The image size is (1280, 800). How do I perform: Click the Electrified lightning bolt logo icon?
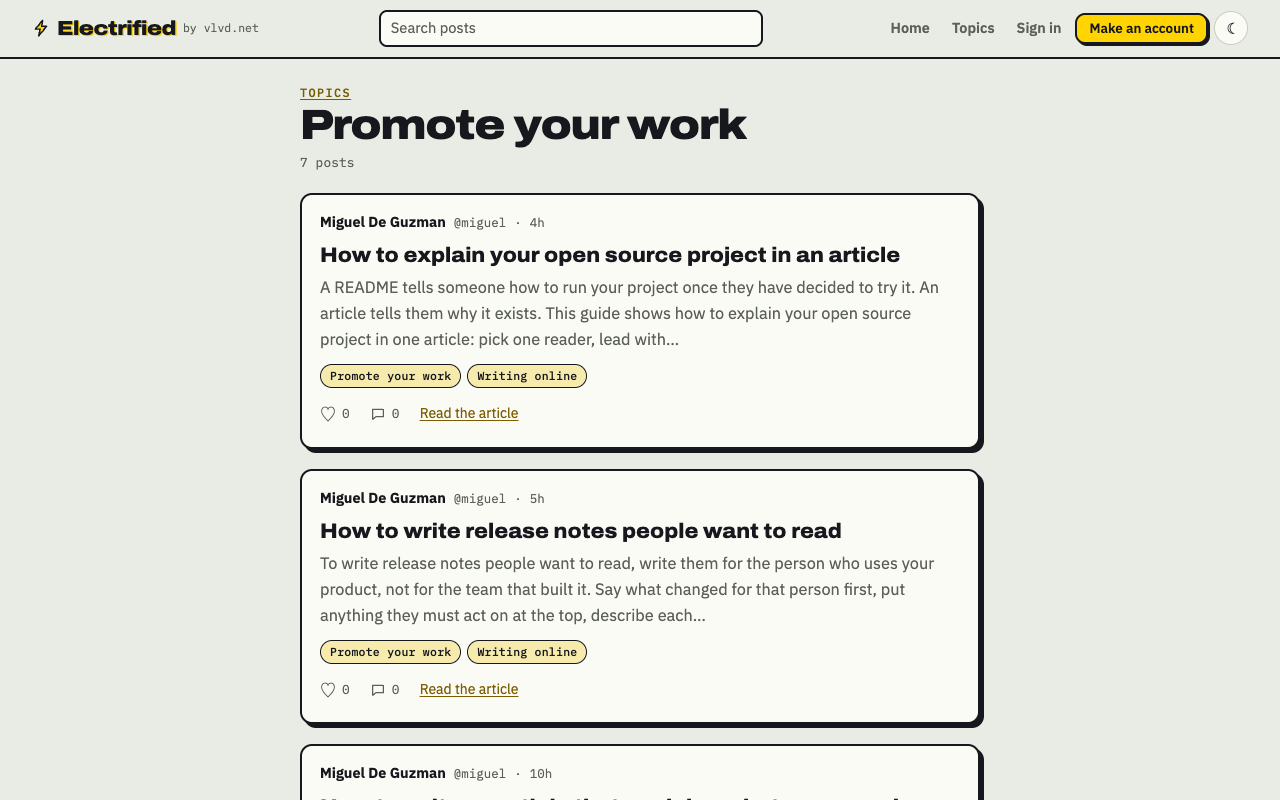tap(41, 28)
